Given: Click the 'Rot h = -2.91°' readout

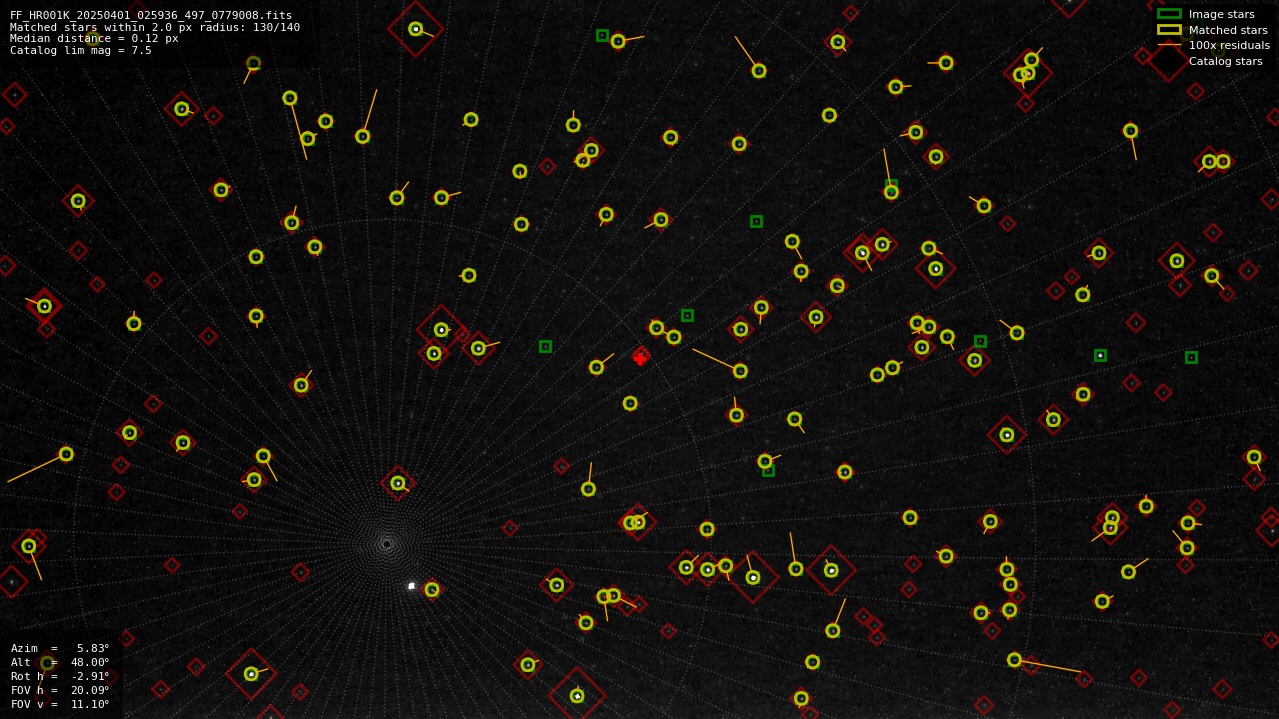Looking at the screenshot, I should pos(60,676).
